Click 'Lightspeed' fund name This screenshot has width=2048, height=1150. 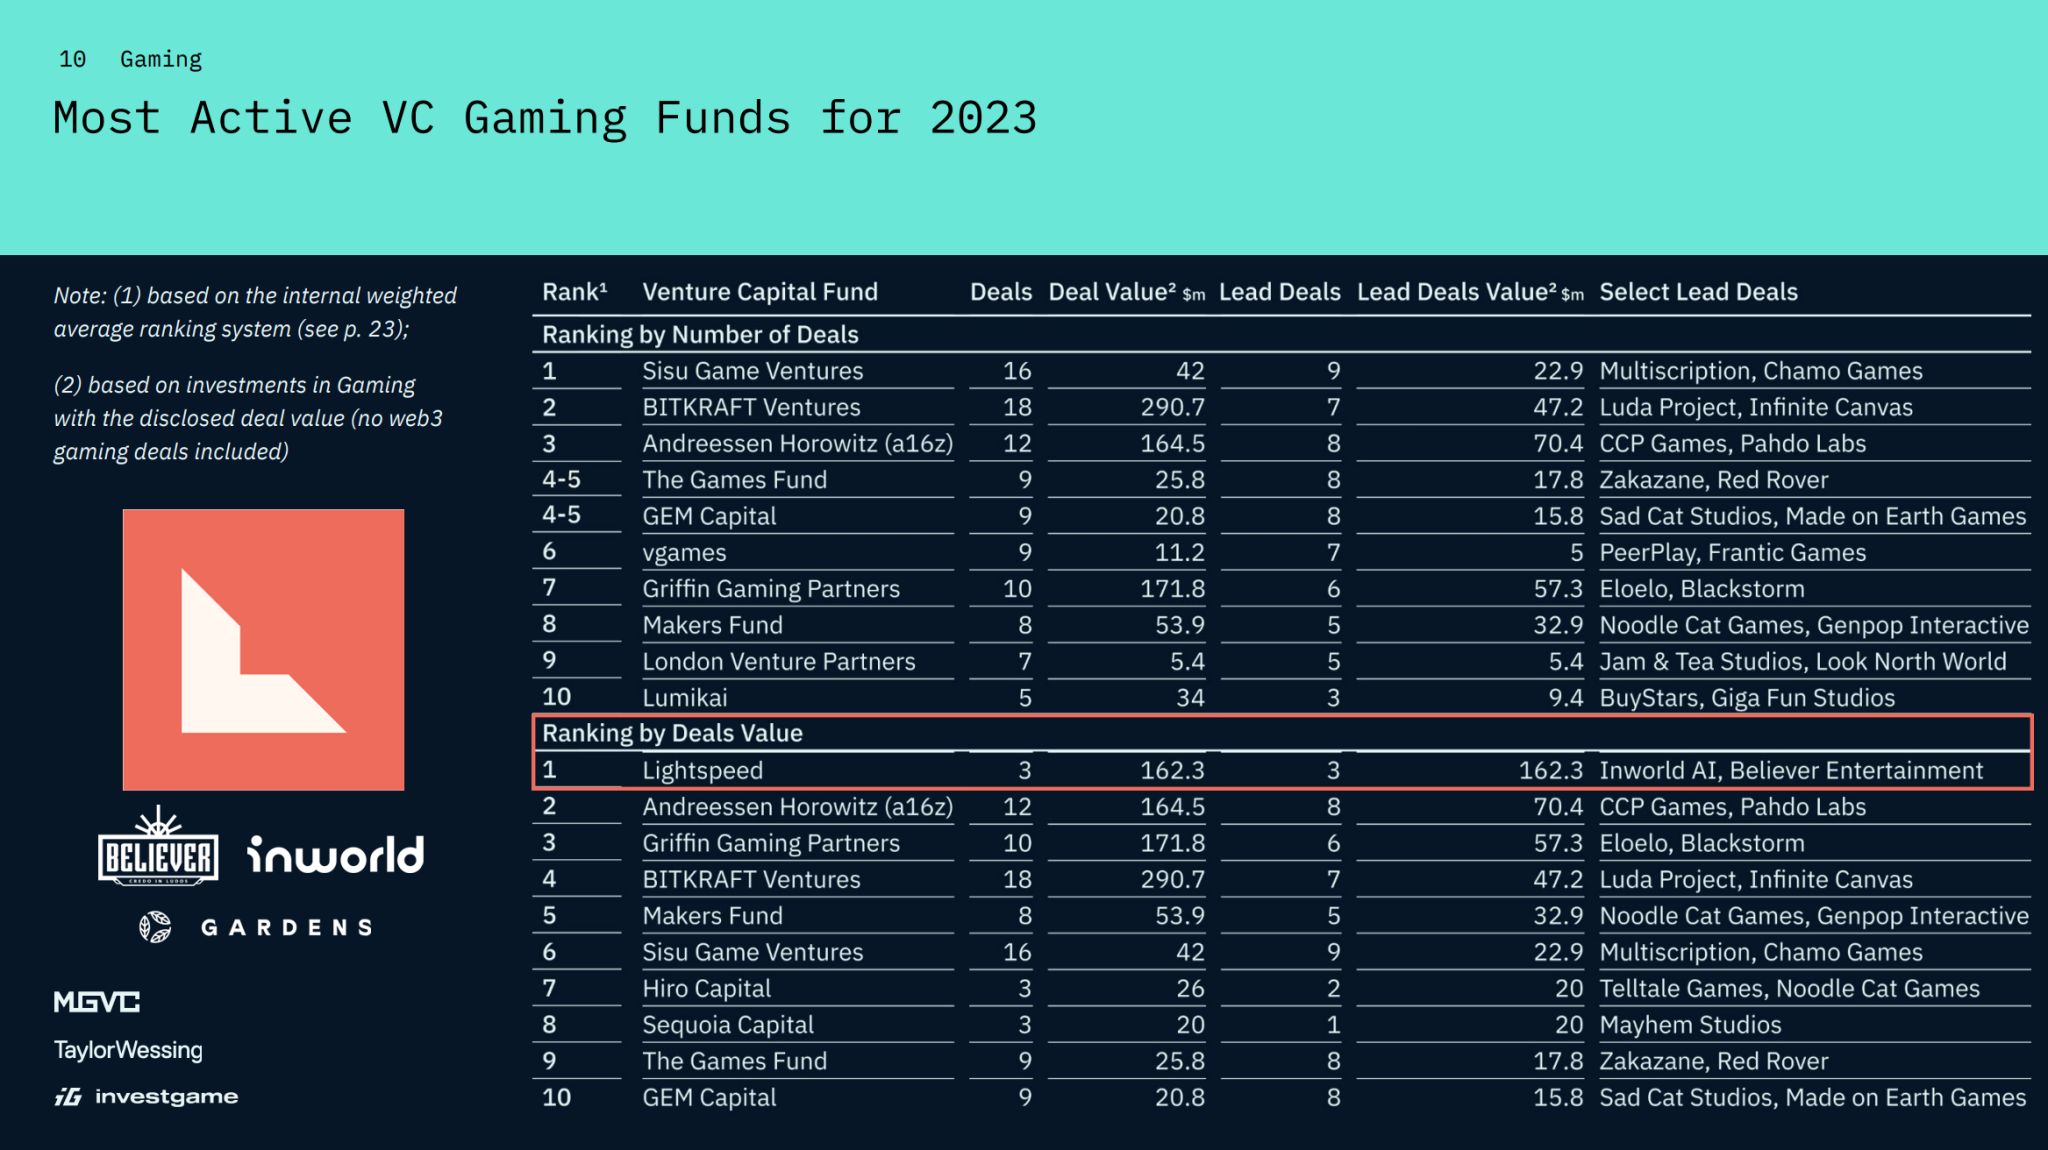702,771
